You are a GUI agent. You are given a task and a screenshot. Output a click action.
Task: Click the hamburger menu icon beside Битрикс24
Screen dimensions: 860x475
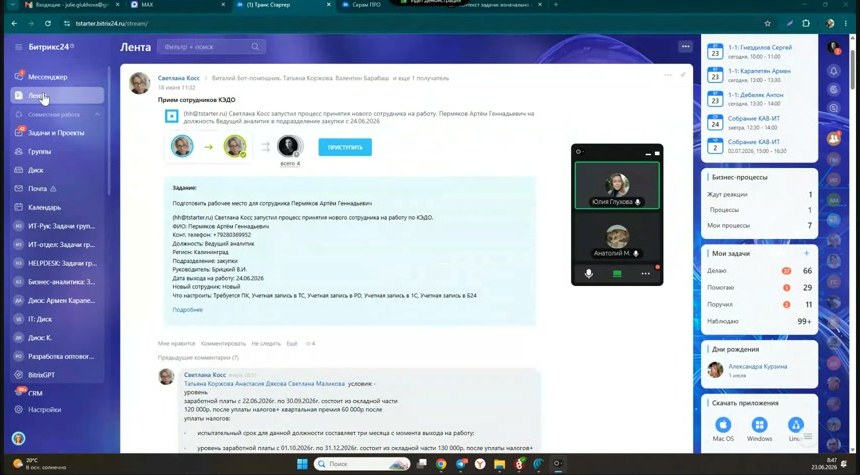(19, 47)
